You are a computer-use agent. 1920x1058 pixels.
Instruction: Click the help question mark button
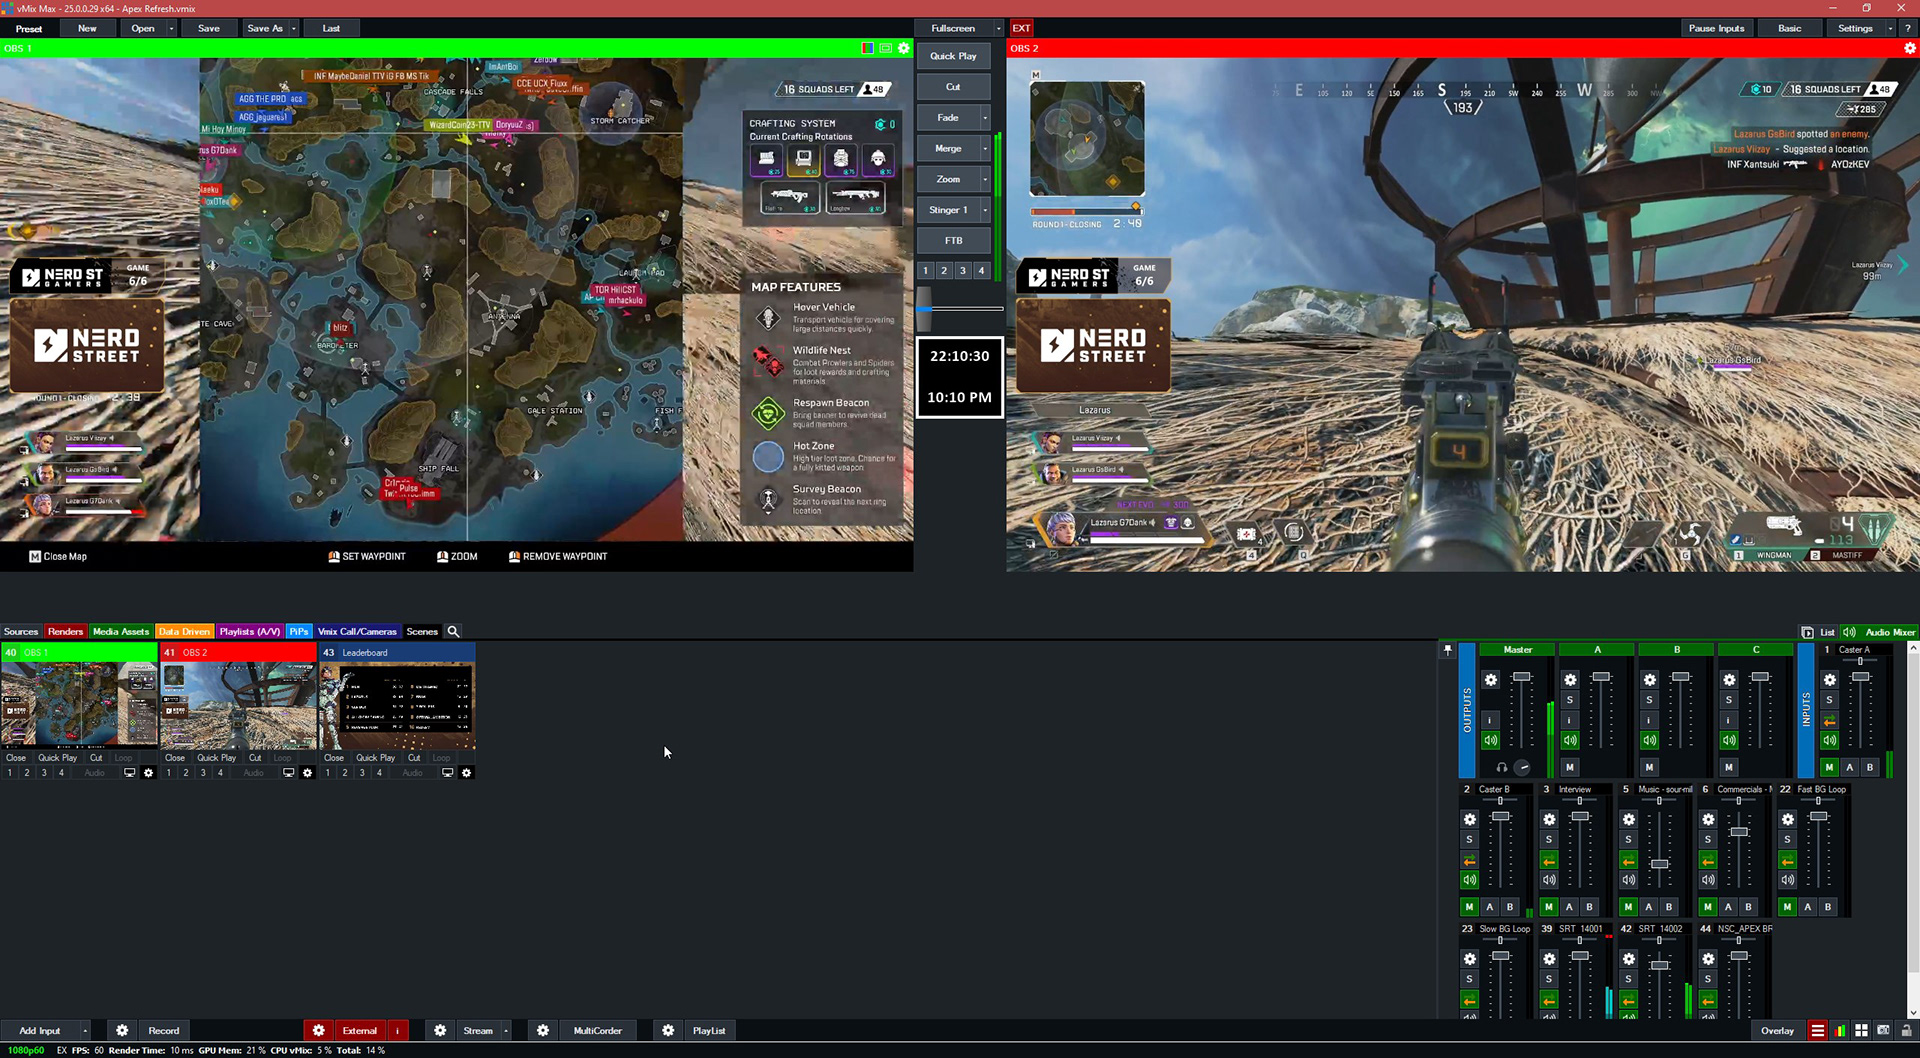click(1908, 28)
